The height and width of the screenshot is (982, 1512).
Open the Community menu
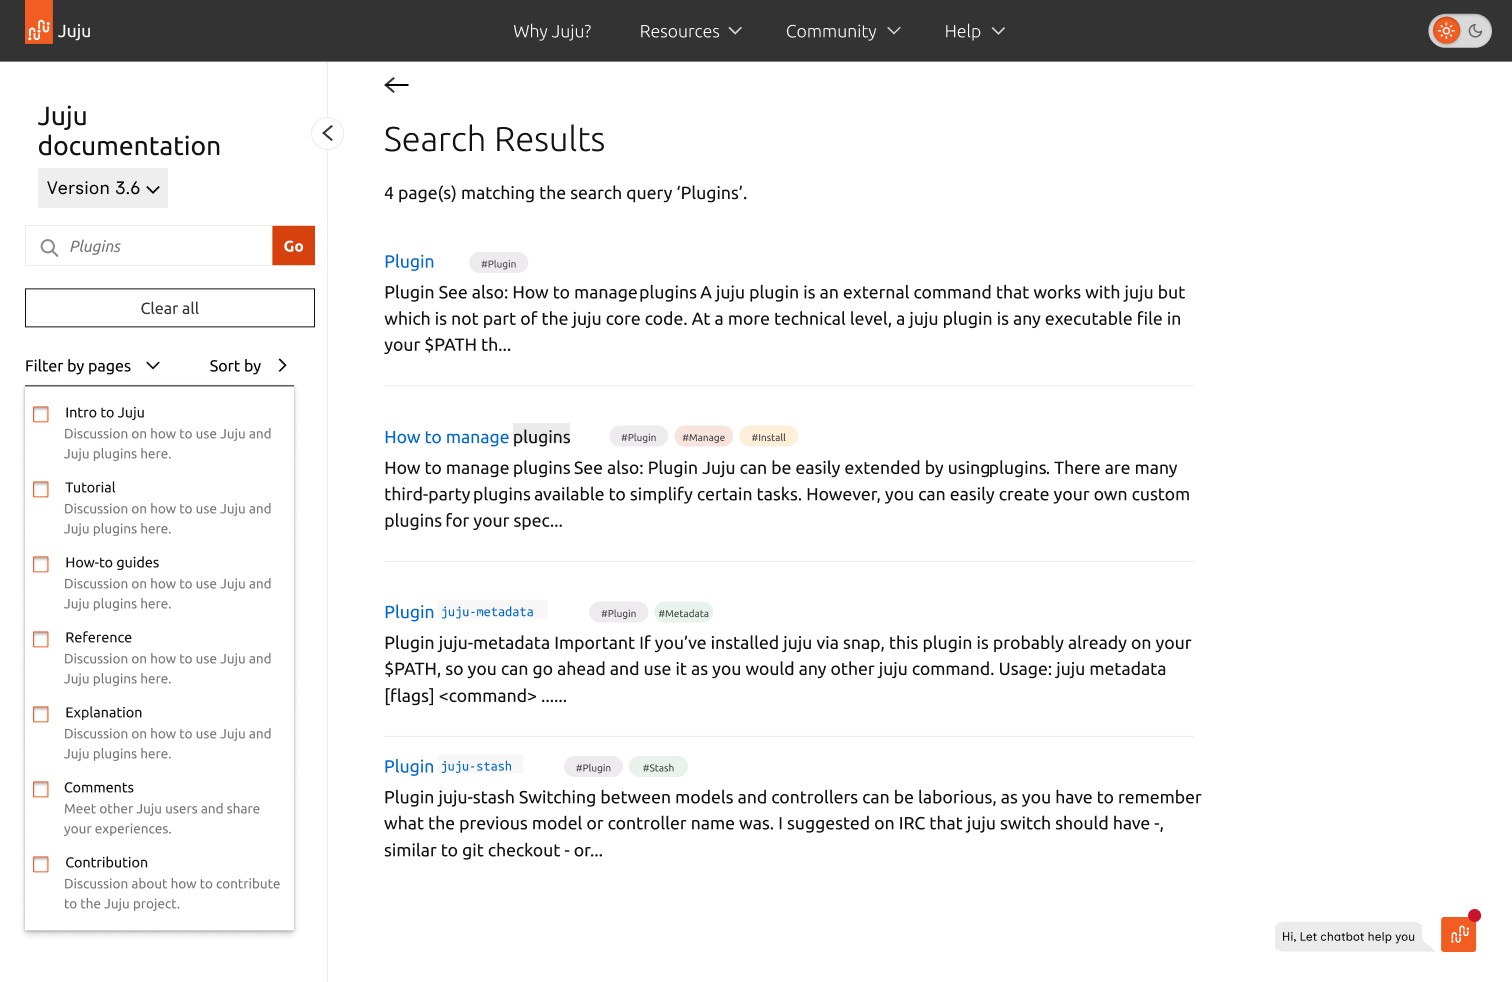[843, 31]
